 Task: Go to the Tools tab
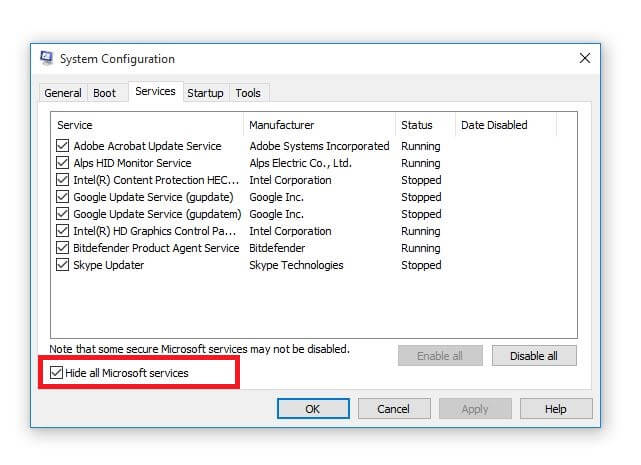tap(248, 93)
